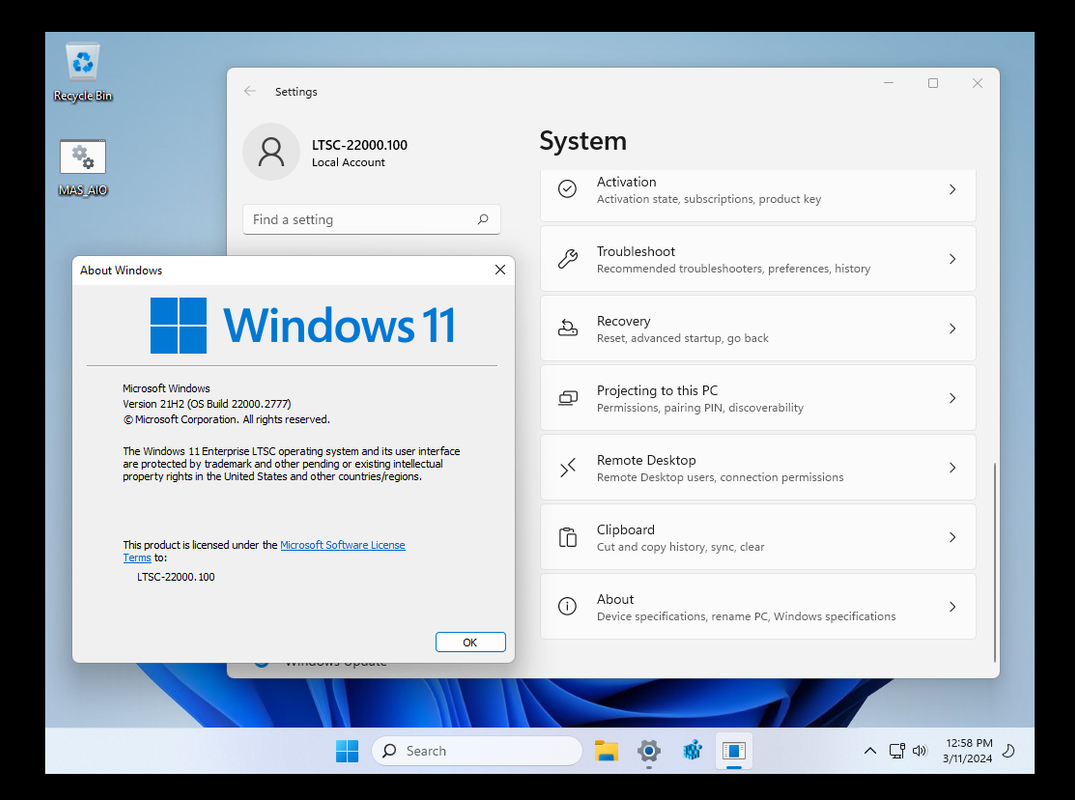Screen dimensions: 1075x800
Task: Click the network tray icon
Action: pos(897,751)
